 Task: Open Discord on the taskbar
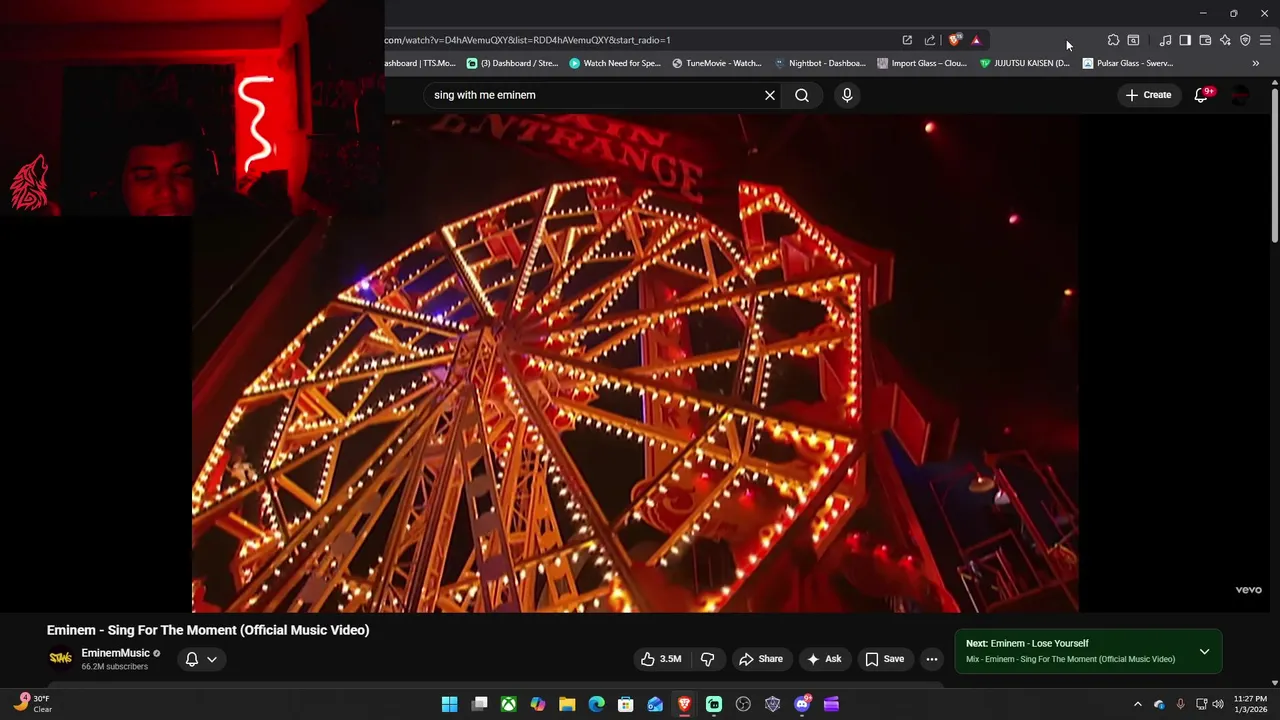point(802,704)
